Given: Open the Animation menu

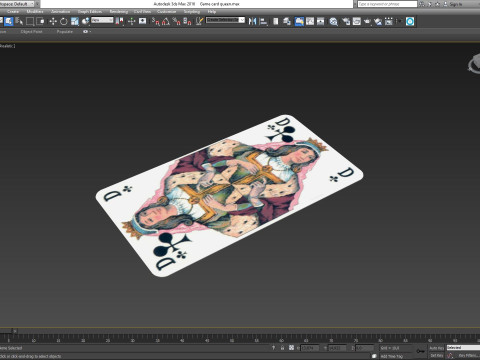Looking at the screenshot, I should 60,11.
